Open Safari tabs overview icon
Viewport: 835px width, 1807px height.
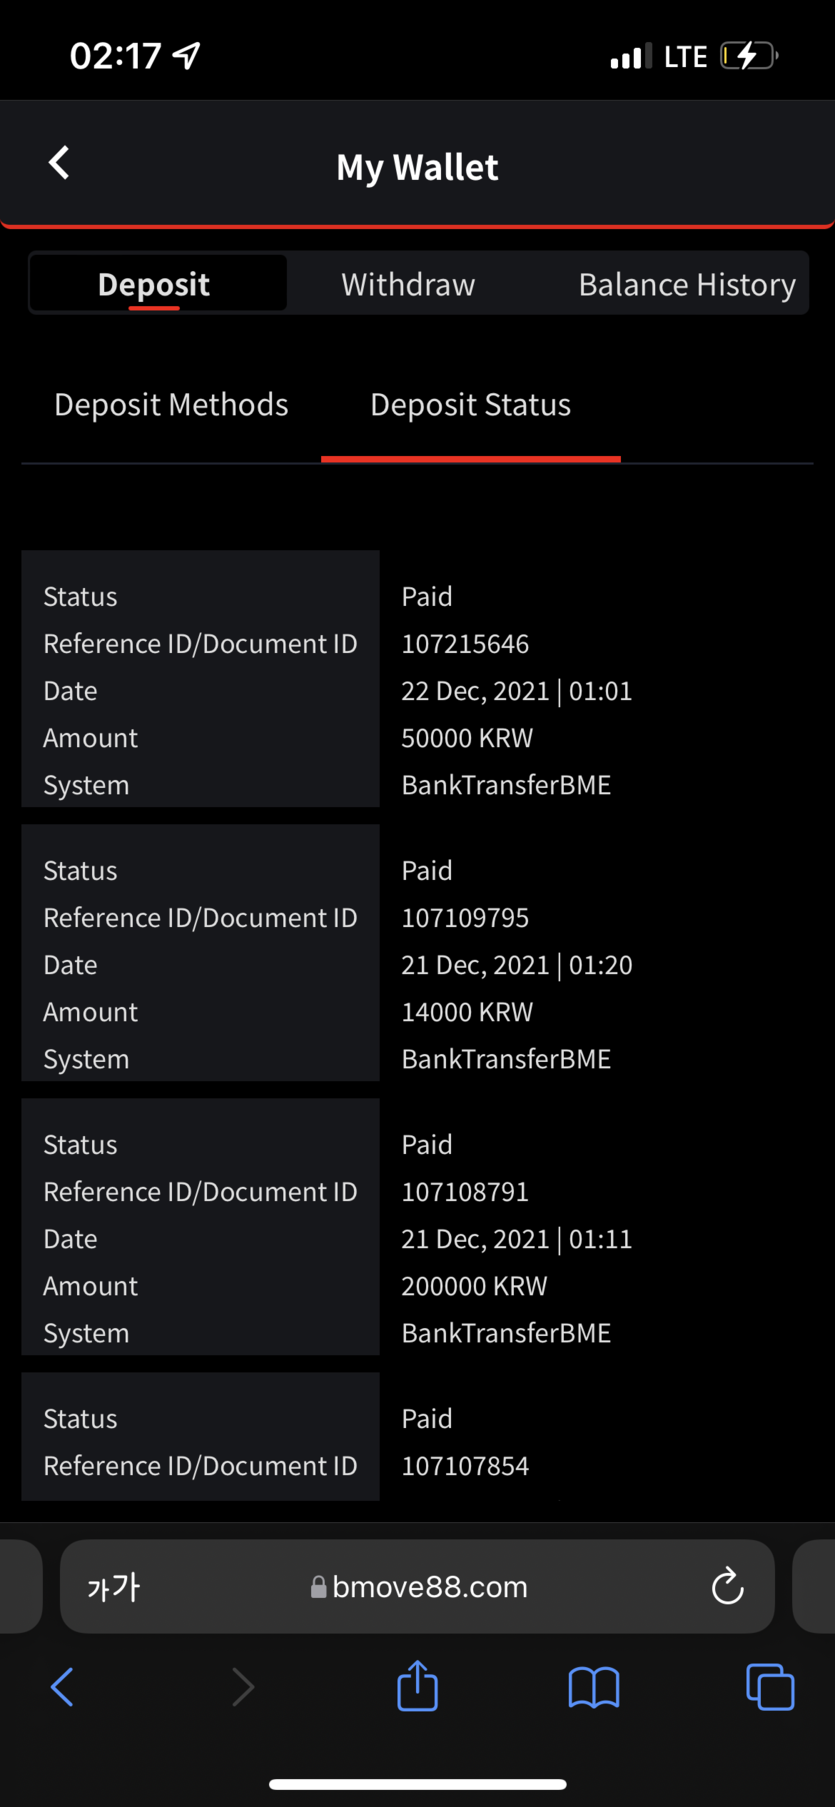pos(770,1687)
